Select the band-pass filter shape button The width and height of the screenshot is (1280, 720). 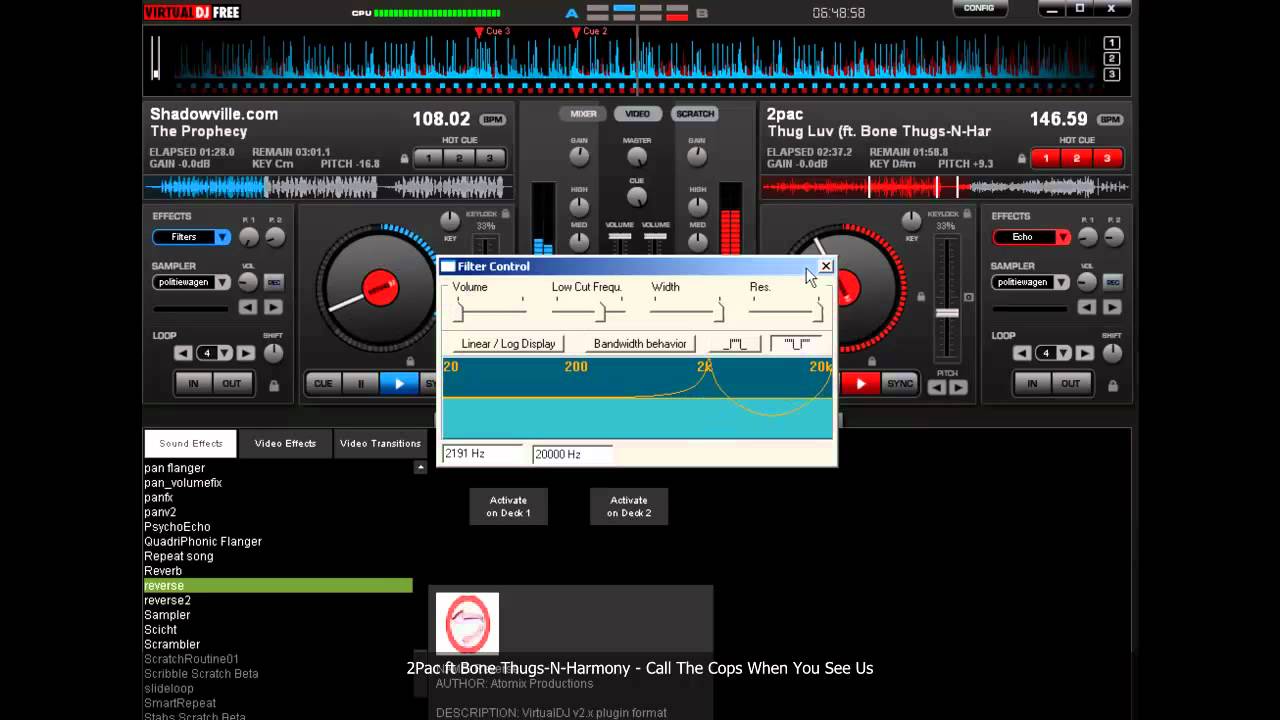[x=735, y=343]
